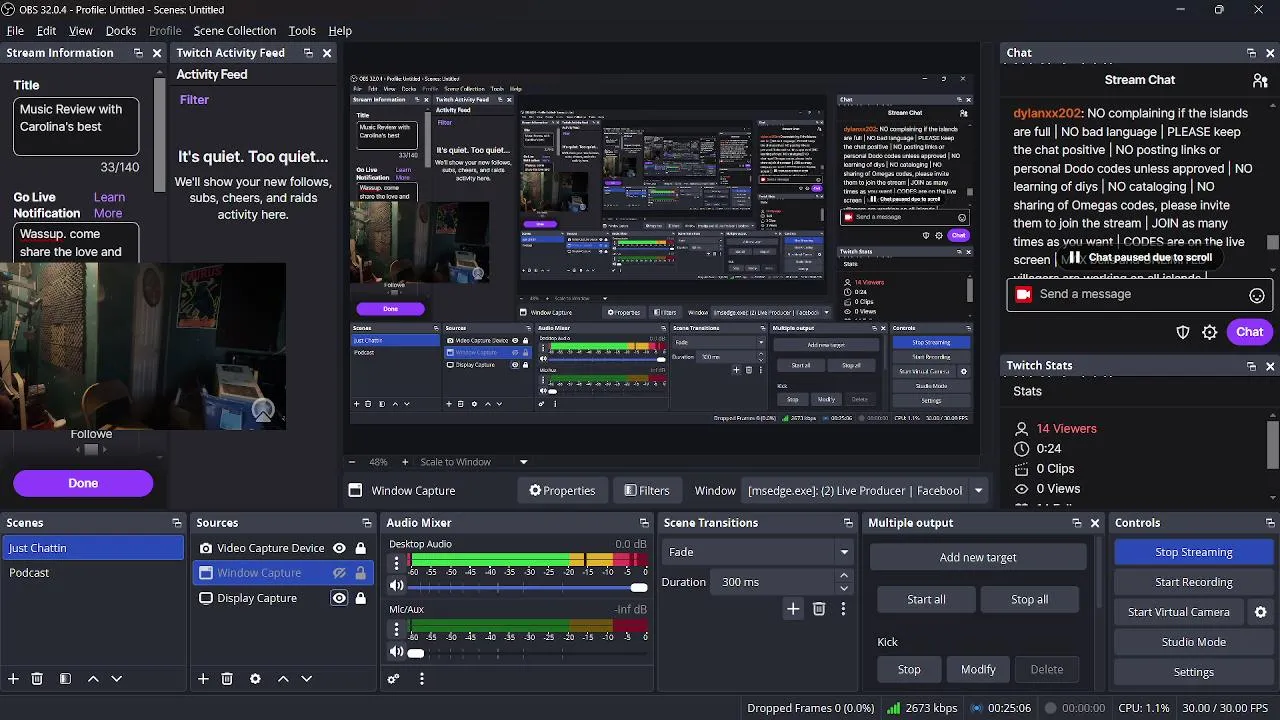Open scene filters icon in the Scenes panel
Viewport: 1280px width, 720px height.
click(x=65, y=678)
